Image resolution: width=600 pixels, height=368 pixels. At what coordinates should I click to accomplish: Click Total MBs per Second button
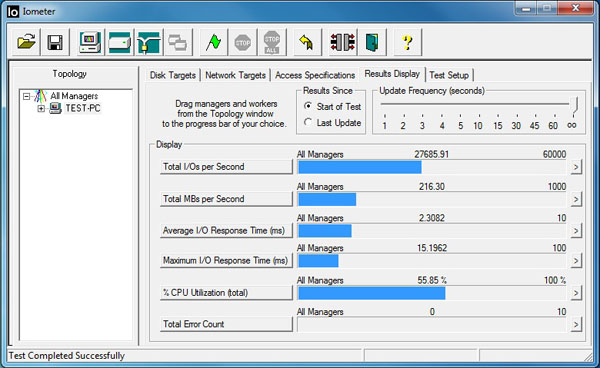pyautogui.click(x=226, y=199)
